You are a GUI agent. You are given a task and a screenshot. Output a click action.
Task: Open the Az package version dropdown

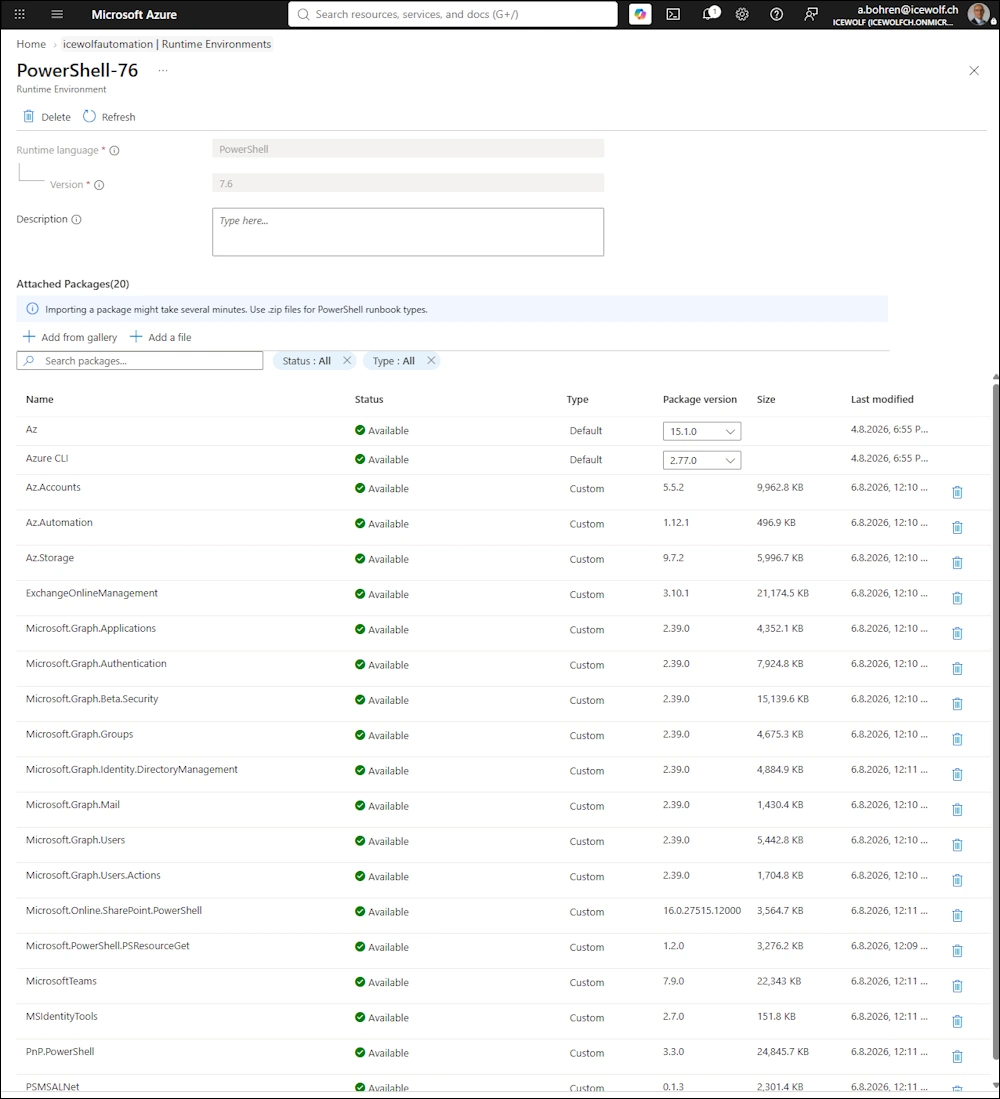pos(701,431)
